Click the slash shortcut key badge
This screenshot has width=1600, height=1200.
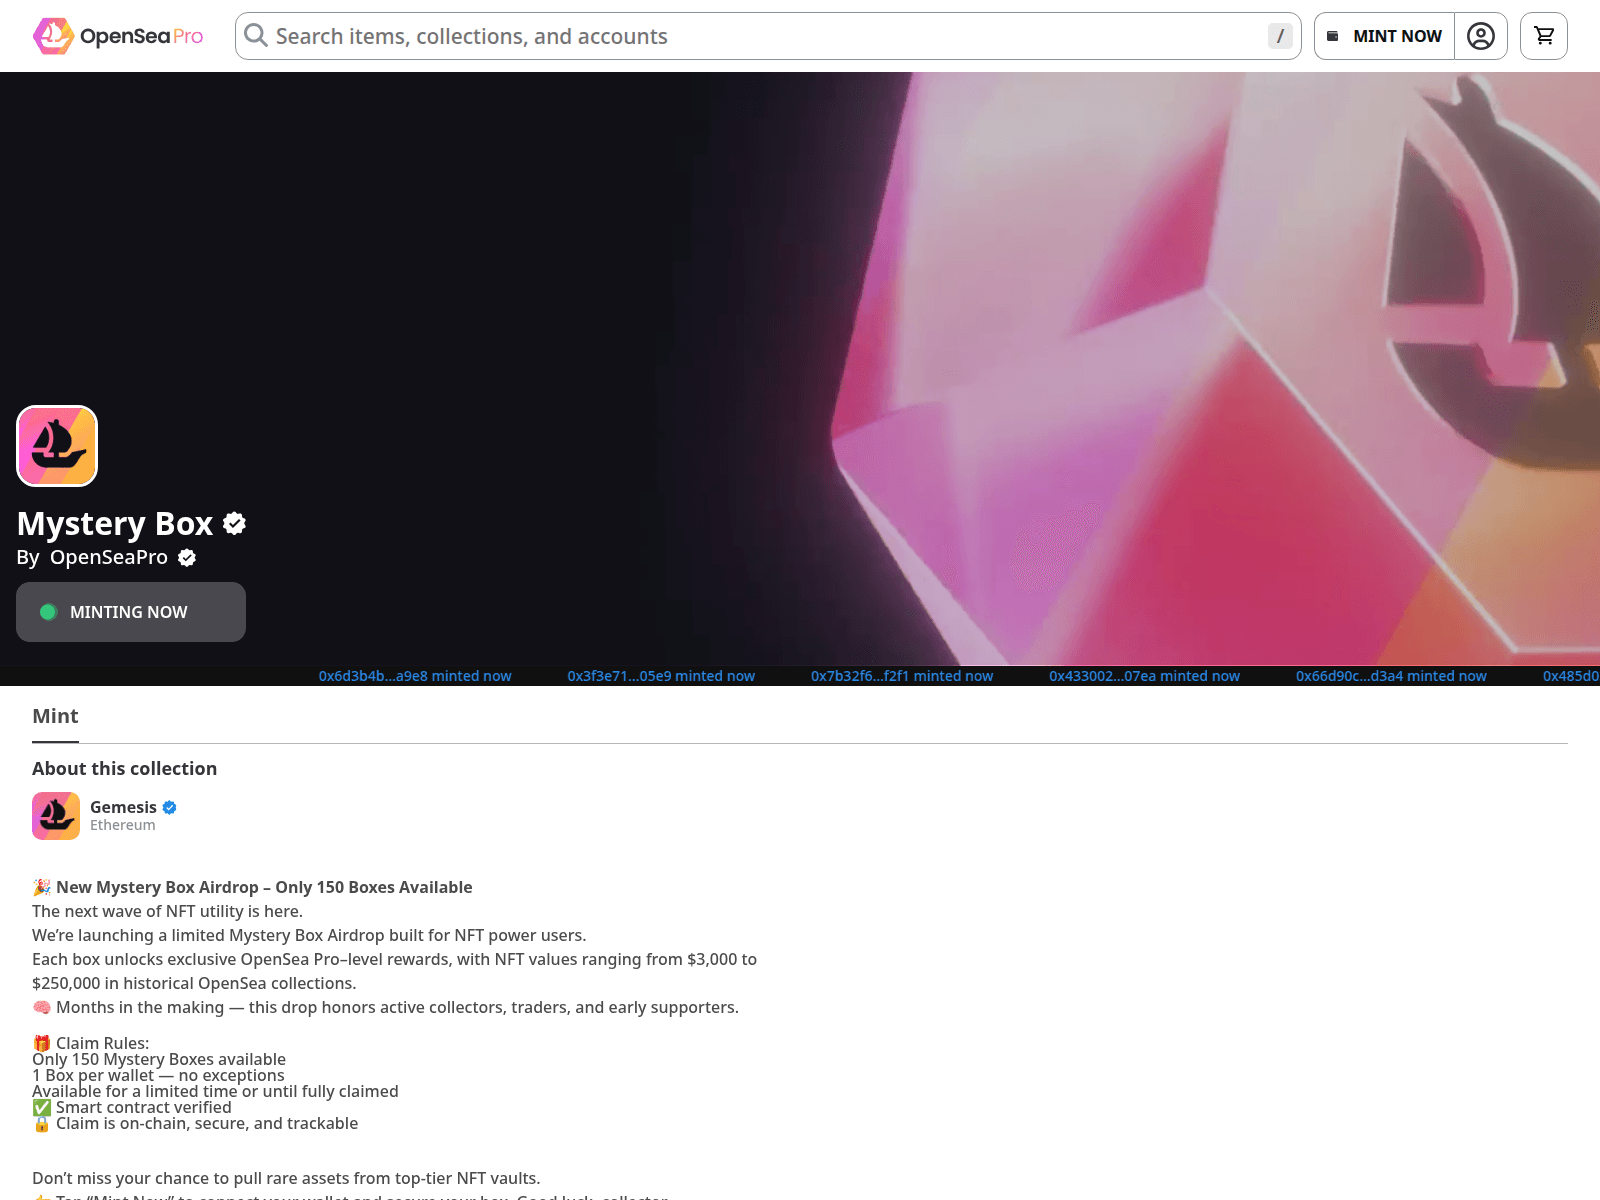point(1280,36)
